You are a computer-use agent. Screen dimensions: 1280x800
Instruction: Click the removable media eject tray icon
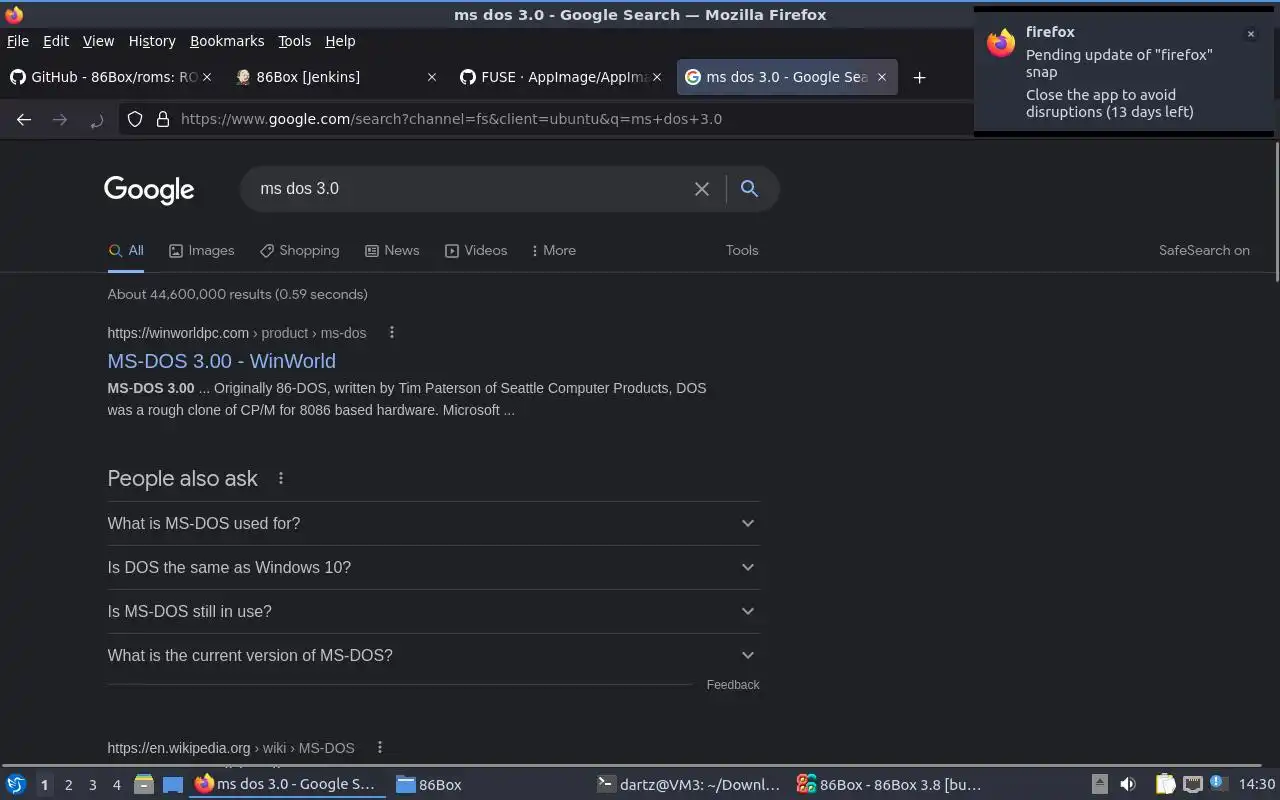[1099, 784]
